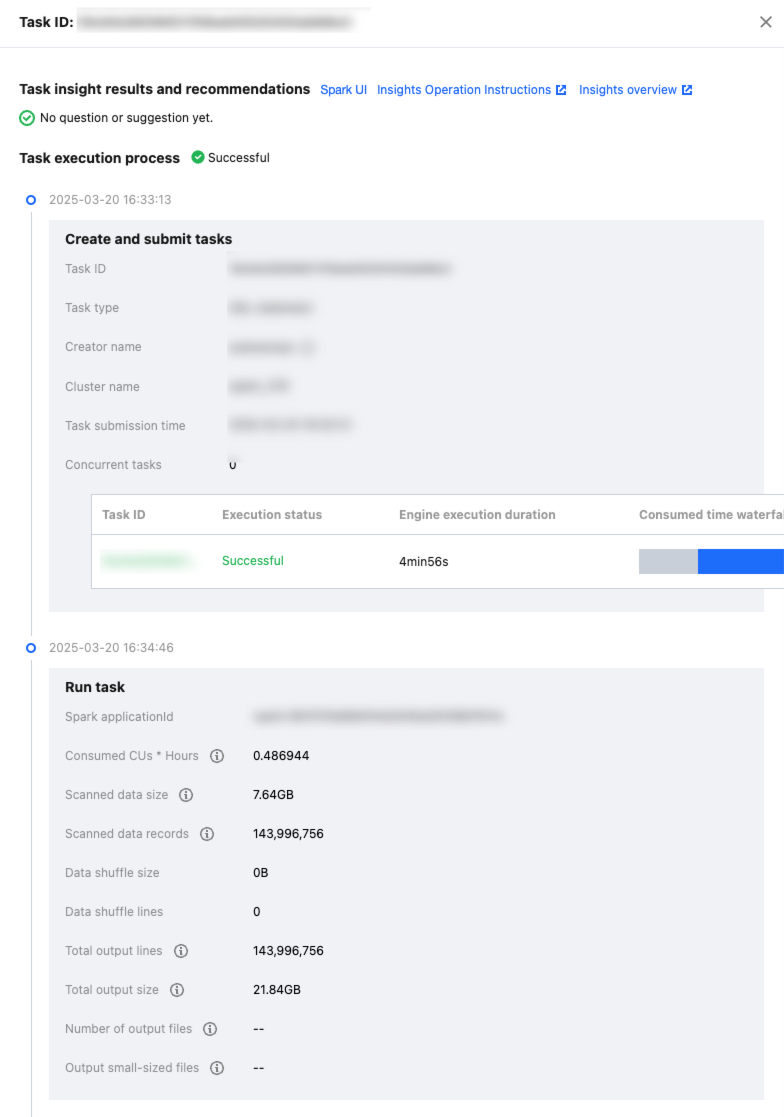The width and height of the screenshot is (784, 1117).
Task: Open the Spark UI link
Action: pyautogui.click(x=343, y=90)
